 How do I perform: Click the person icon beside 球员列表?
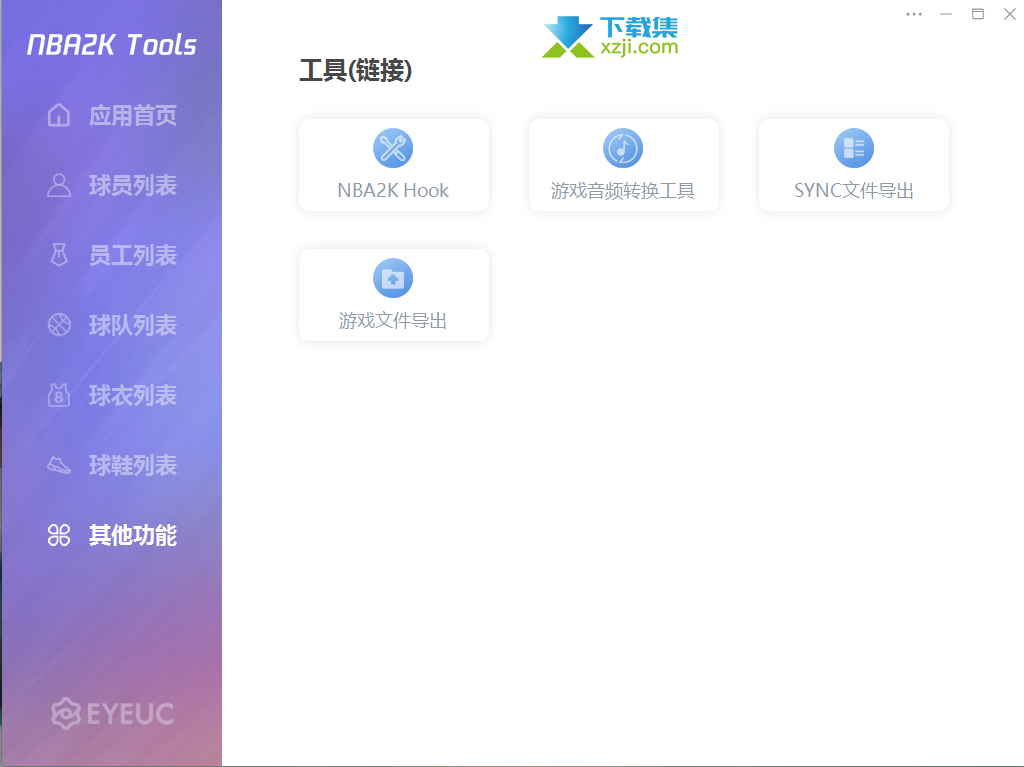59,185
